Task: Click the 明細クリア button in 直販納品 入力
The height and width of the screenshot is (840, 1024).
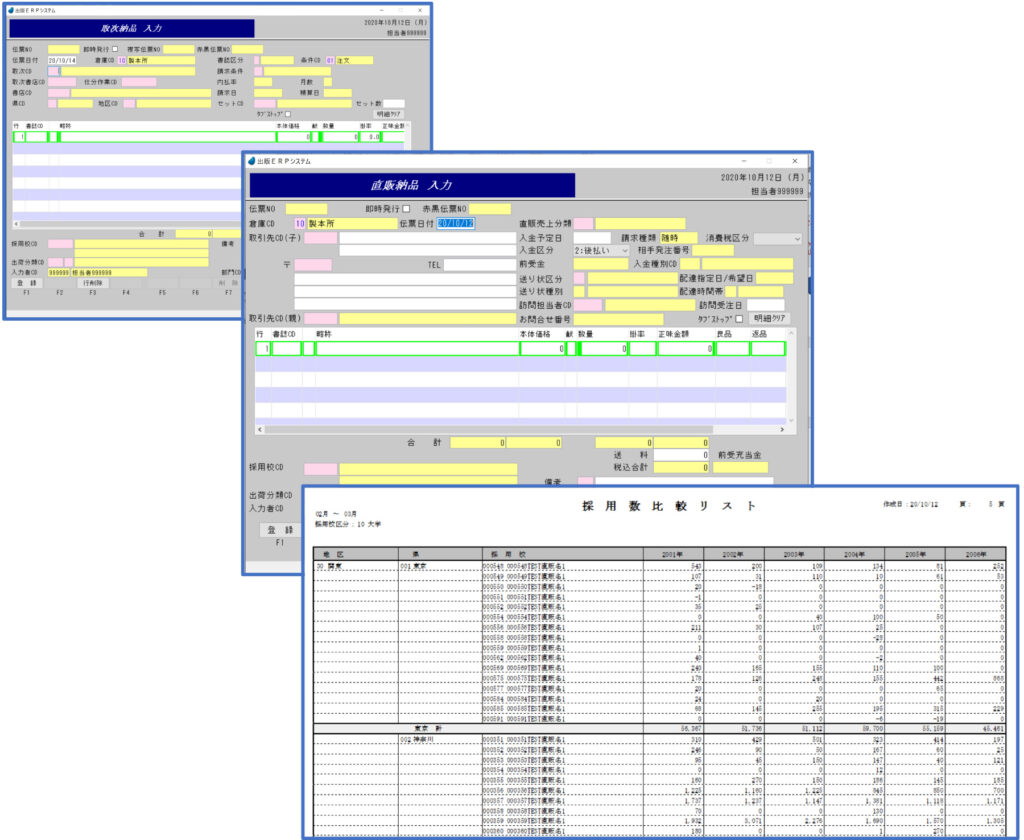Action: pyautogui.click(x=769, y=318)
